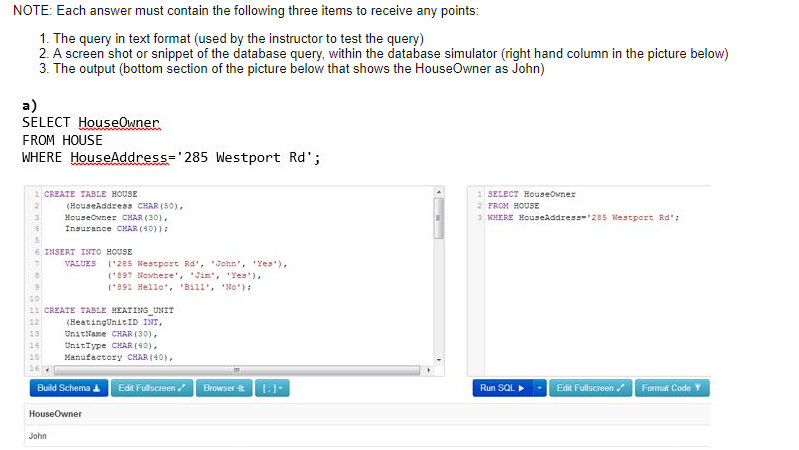
Task: Click HouseAddress CHAR(50) schema line
Action: [124, 206]
